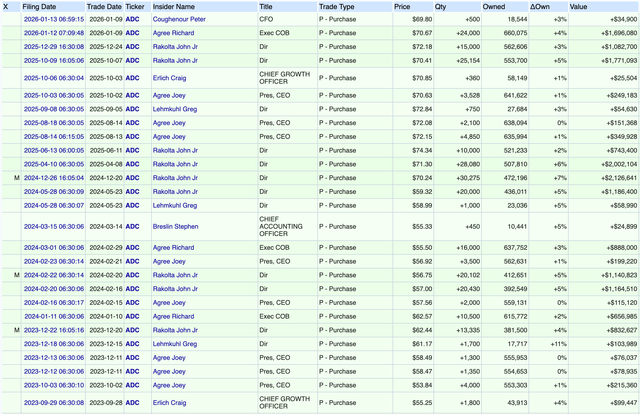Open filing dated 2025-10-06 06:30:04
The height and width of the screenshot is (414, 640).
(x=54, y=78)
